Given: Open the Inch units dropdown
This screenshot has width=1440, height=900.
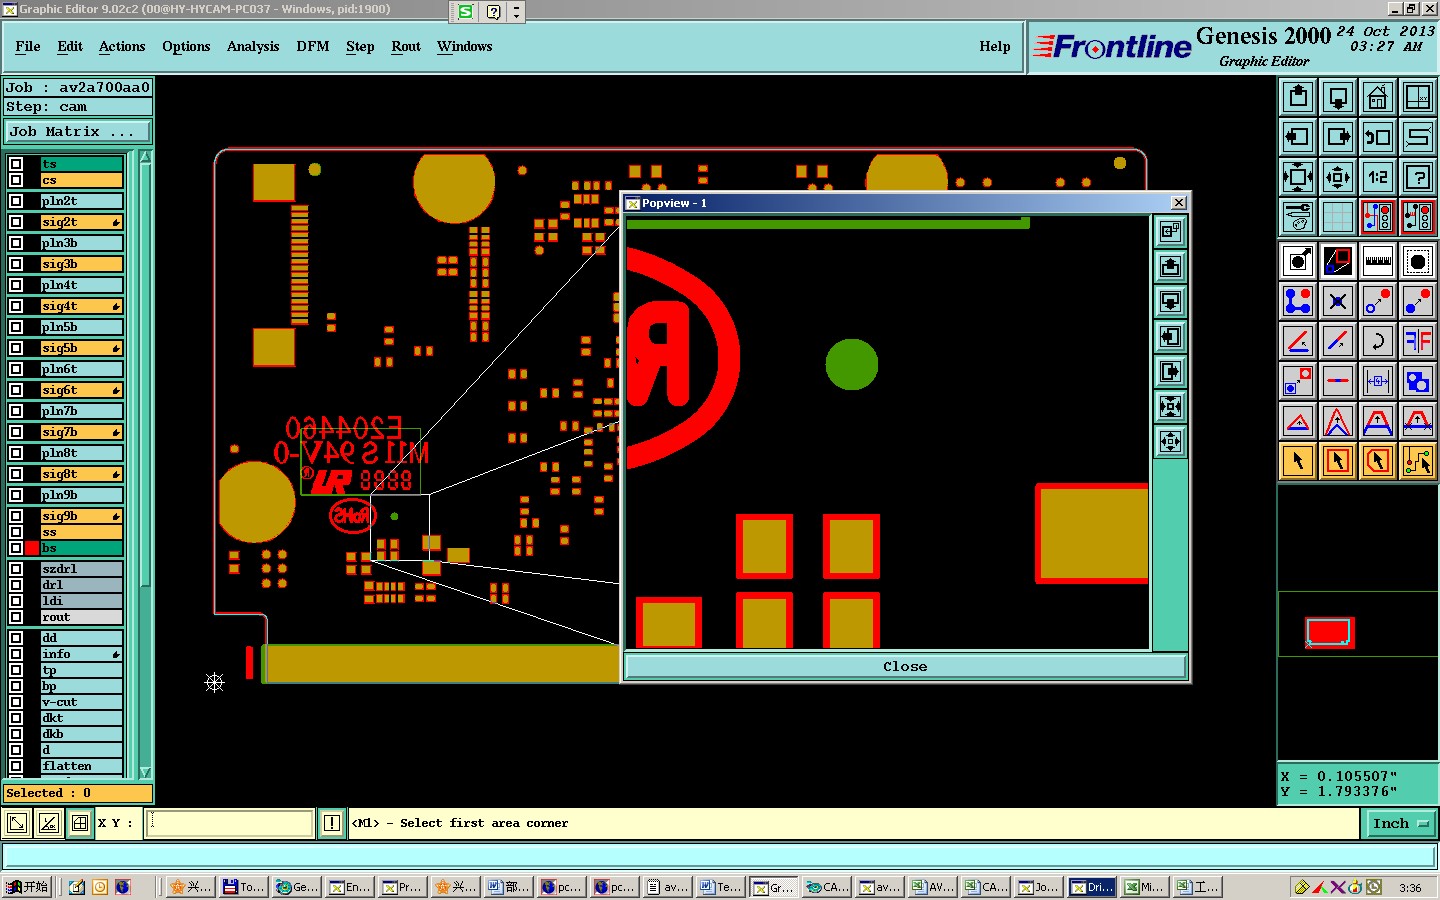Looking at the screenshot, I should point(1399,823).
